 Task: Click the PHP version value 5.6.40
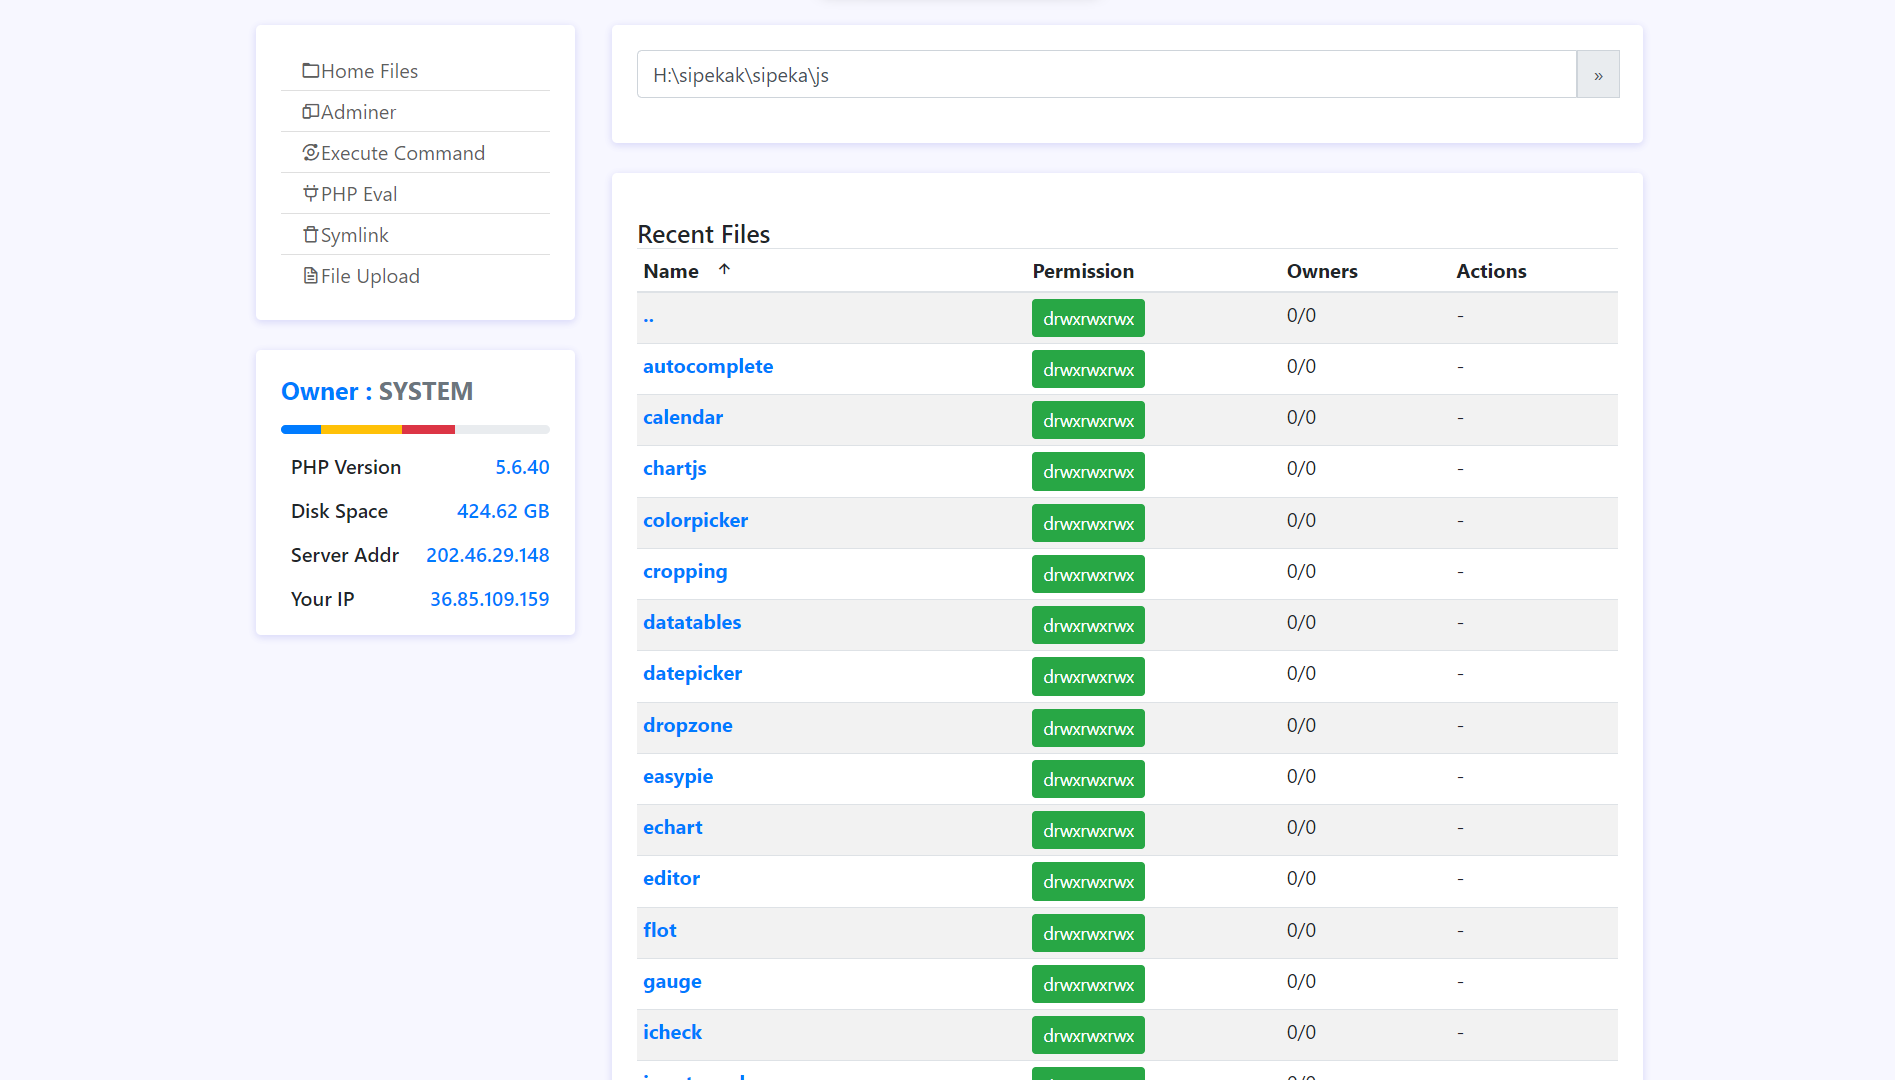(x=522, y=467)
